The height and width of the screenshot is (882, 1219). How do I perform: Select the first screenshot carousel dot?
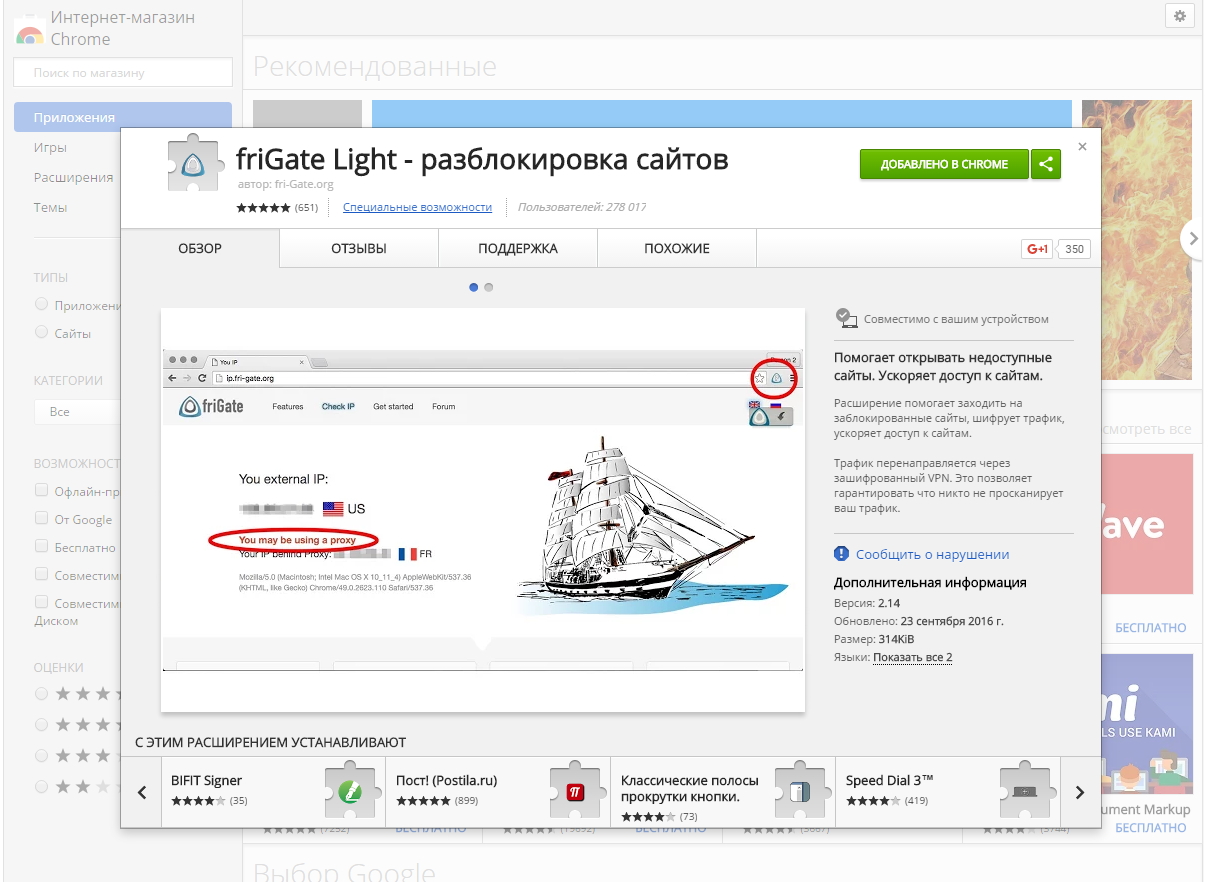click(474, 287)
